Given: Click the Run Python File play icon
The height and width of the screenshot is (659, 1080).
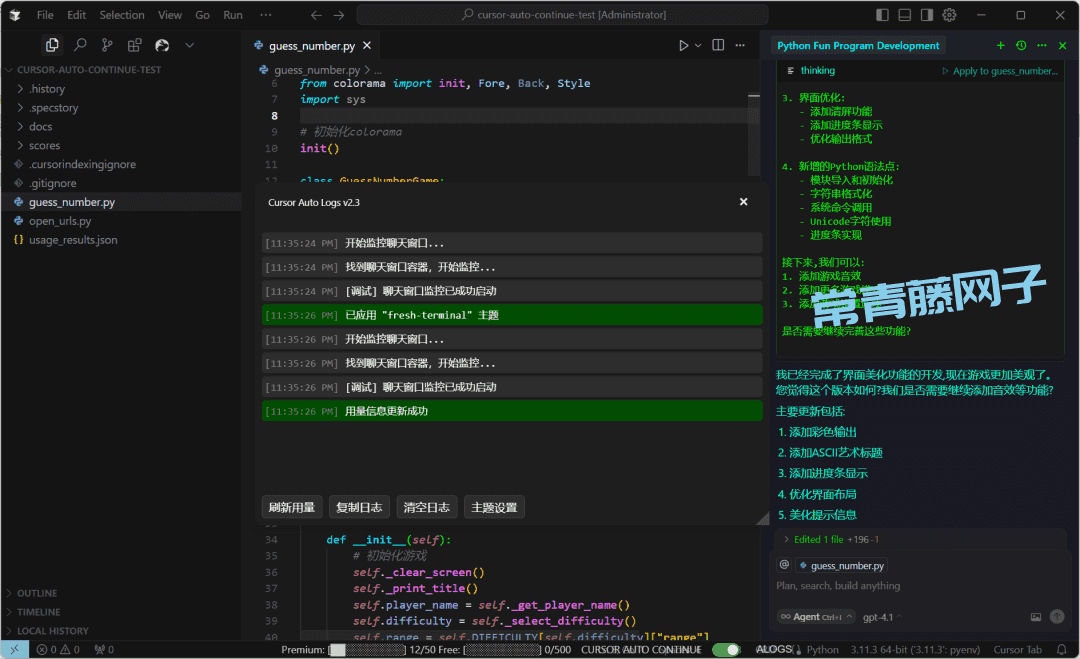Looking at the screenshot, I should point(684,45).
